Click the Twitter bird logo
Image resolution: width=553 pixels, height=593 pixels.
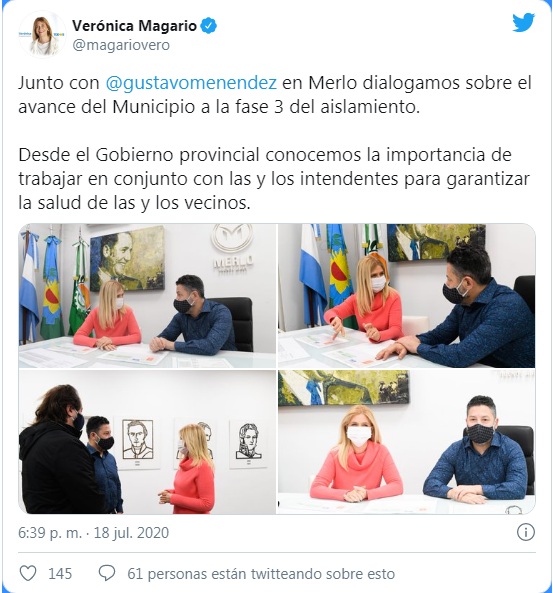523,23
